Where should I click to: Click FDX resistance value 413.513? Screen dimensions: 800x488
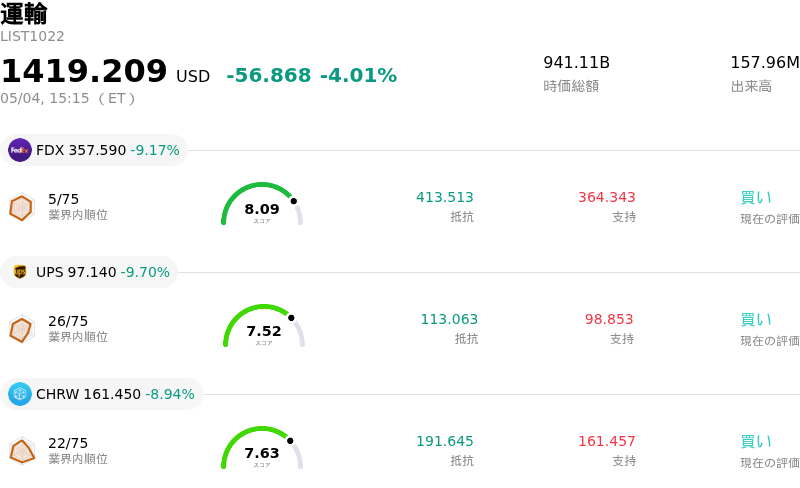coord(445,197)
